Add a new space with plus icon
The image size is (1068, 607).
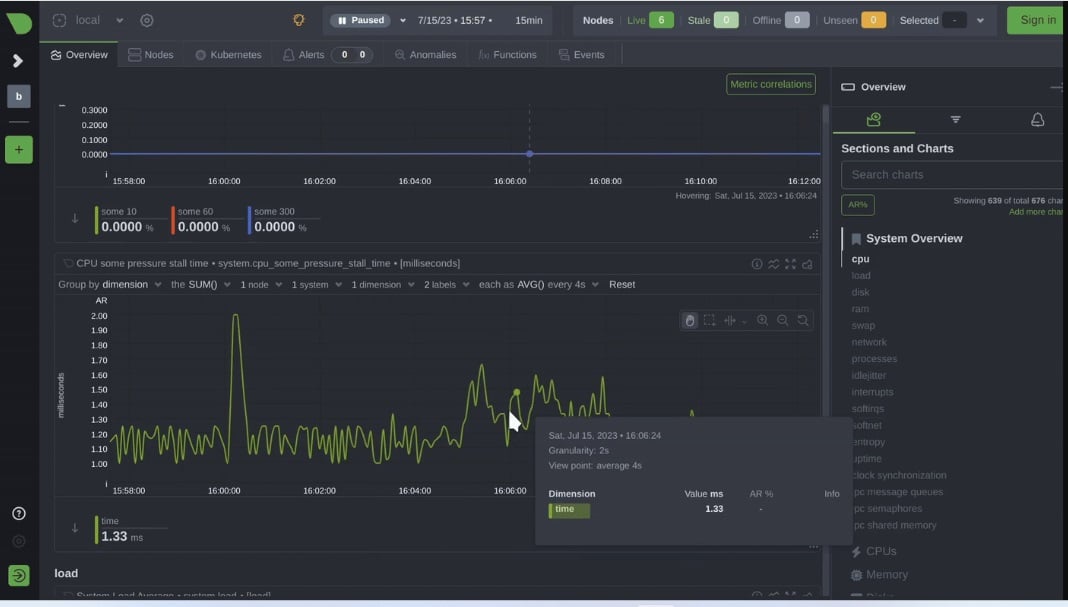[x=19, y=150]
